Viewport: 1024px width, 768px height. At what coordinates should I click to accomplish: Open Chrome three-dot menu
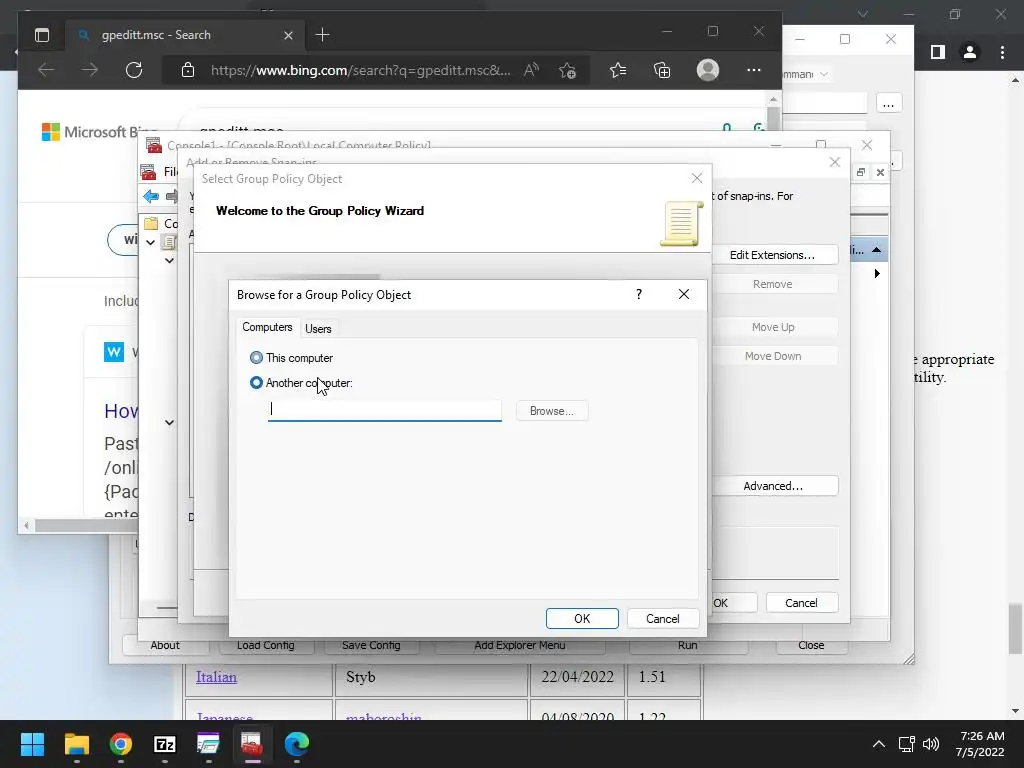coord(1002,52)
